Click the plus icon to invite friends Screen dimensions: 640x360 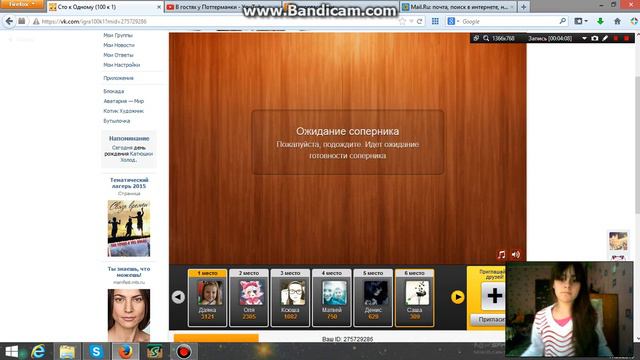(494, 296)
